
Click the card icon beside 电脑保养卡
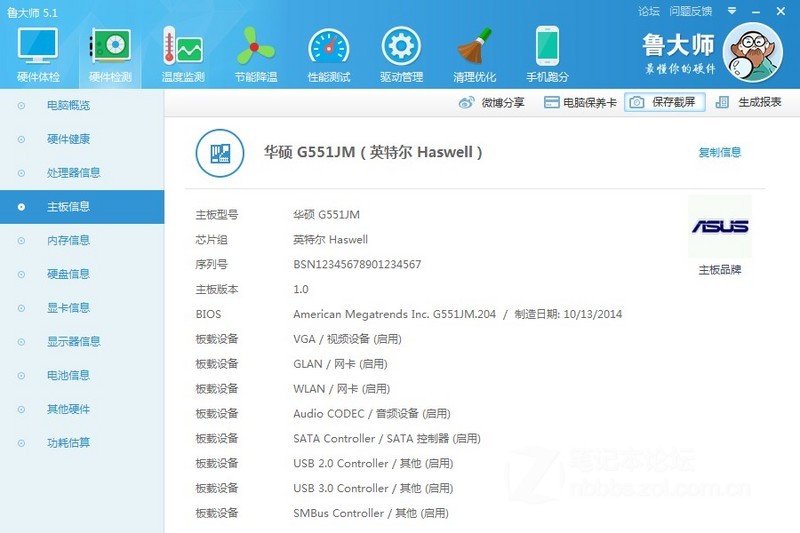552,103
